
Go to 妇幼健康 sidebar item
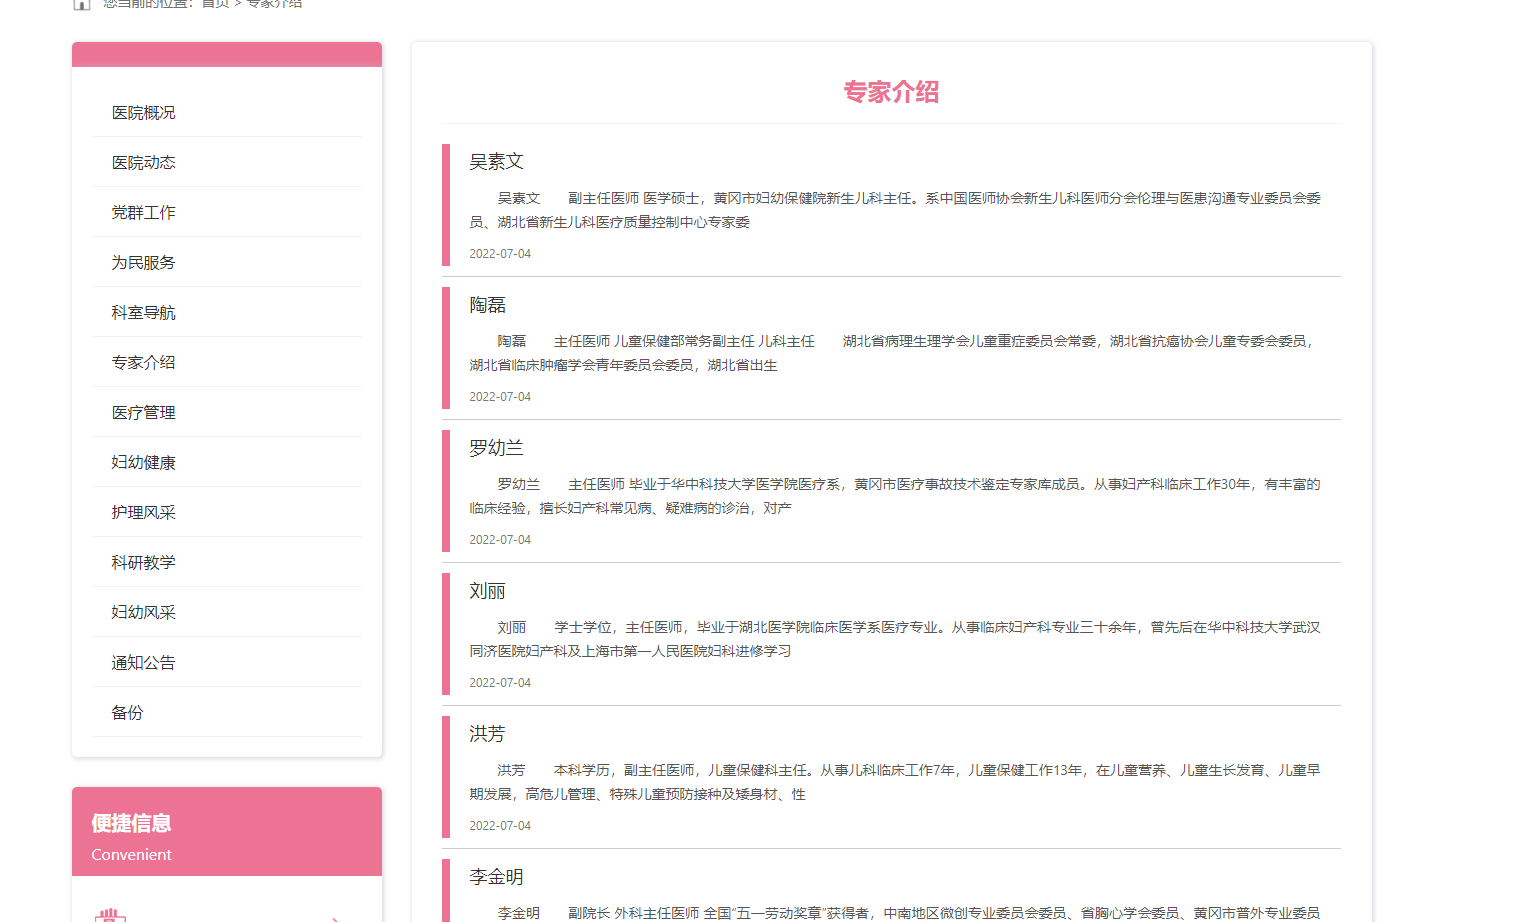click(x=143, y=463)
